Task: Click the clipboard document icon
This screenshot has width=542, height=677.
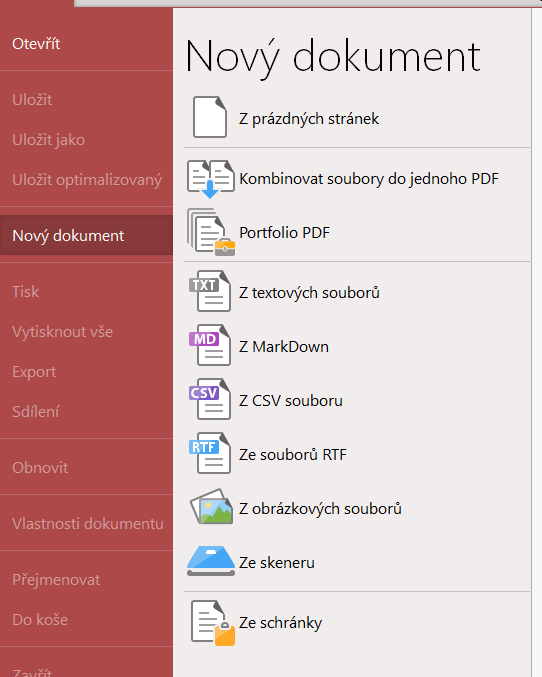Action: point(213,623)
